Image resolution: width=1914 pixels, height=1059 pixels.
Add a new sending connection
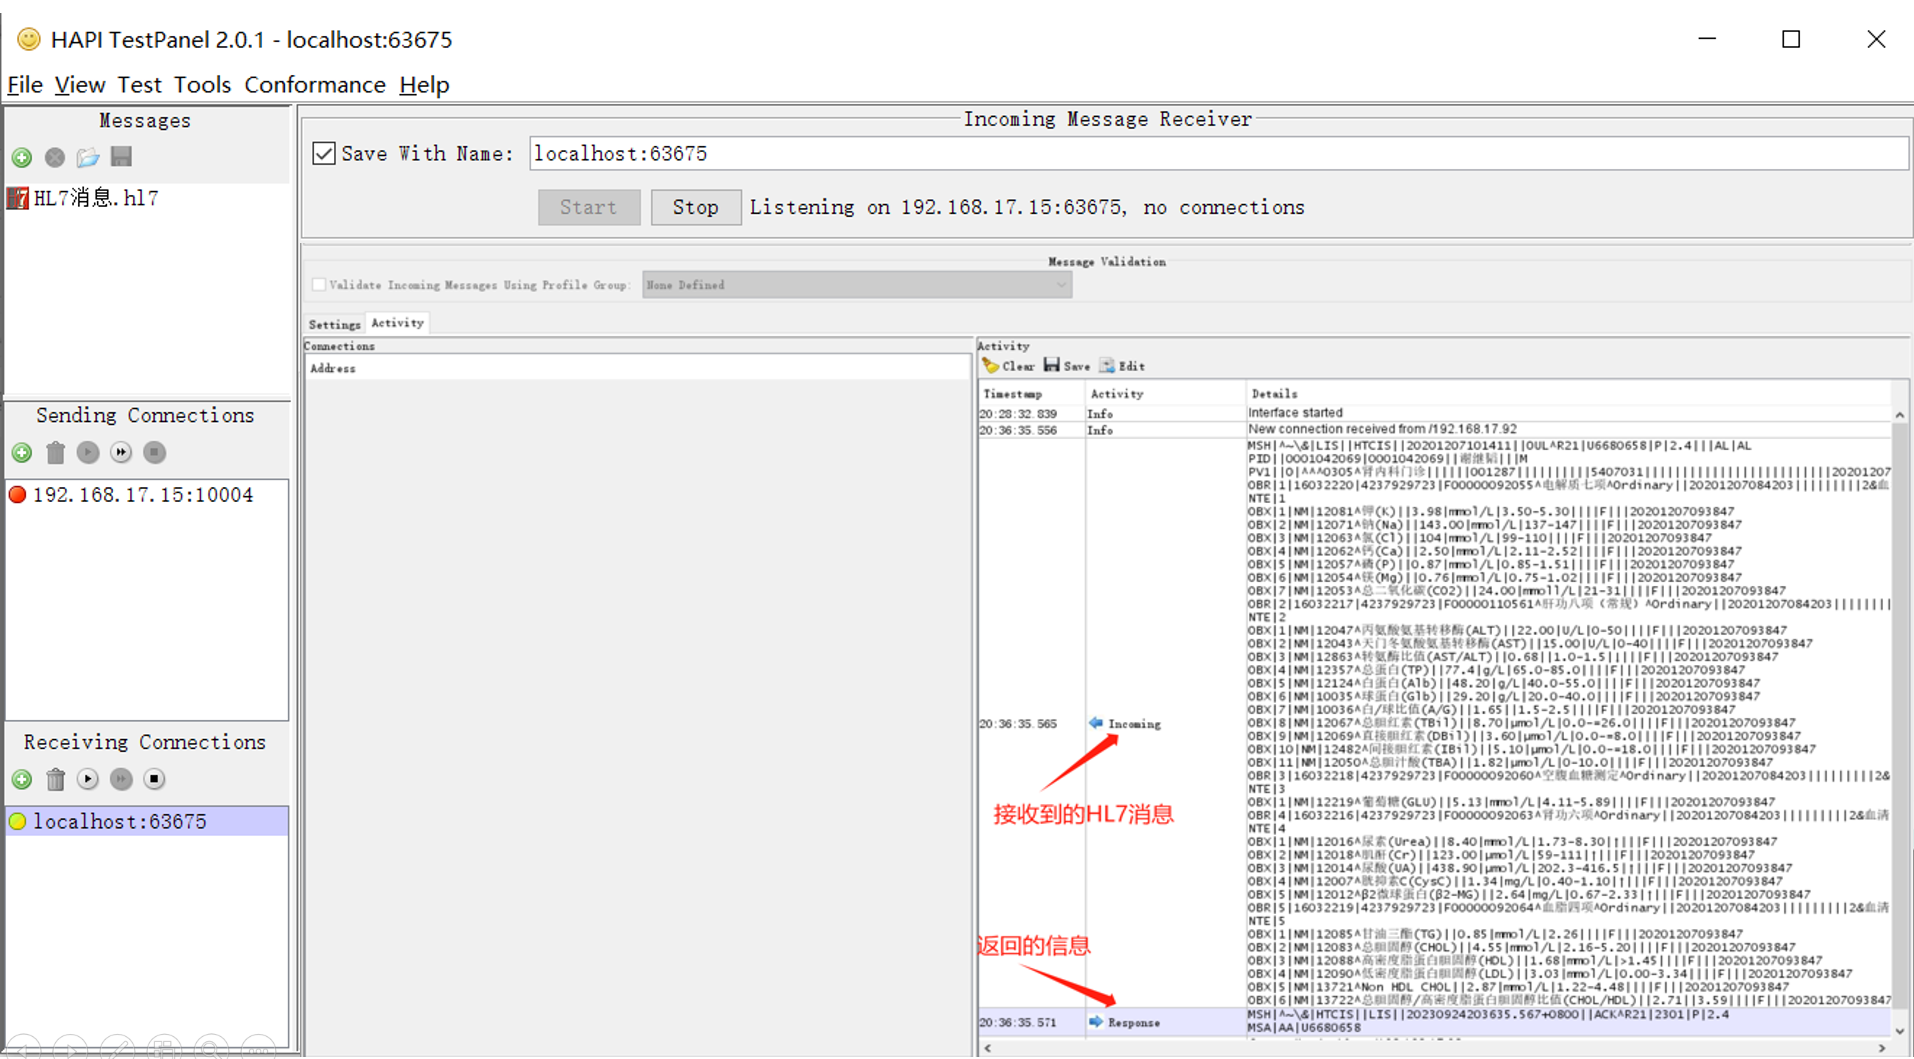(22, 453)
